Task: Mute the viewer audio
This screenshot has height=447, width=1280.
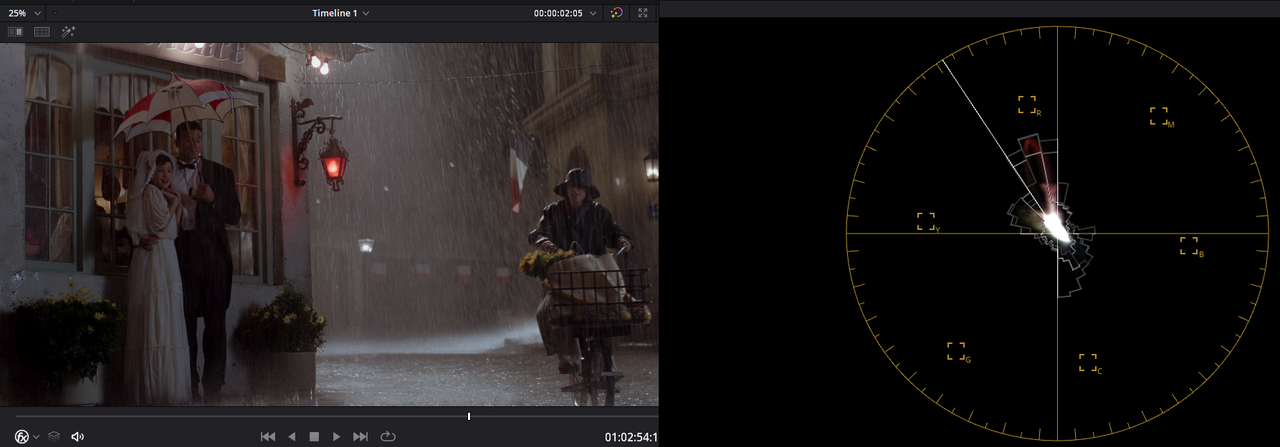Action: (78, 436)
